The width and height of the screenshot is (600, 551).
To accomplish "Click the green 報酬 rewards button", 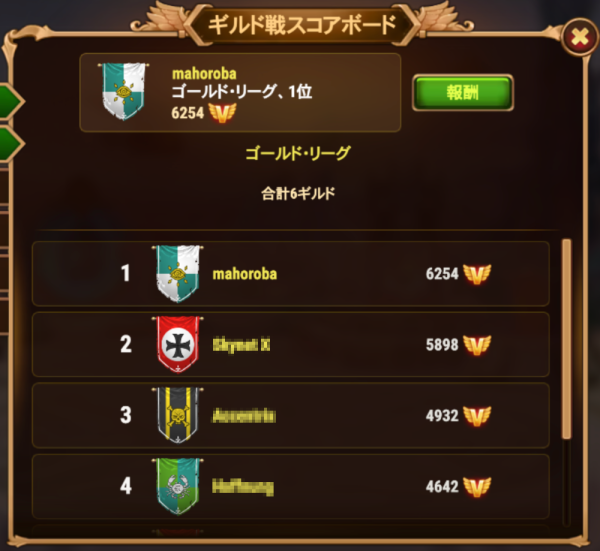I will pyautogui.click(x=463, y=93).
